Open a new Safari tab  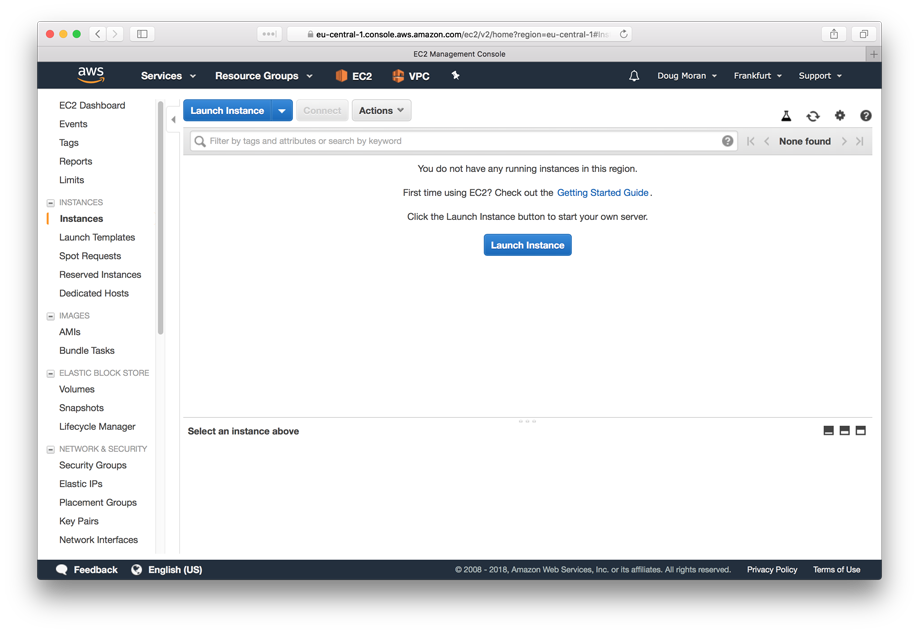[873, 54]
